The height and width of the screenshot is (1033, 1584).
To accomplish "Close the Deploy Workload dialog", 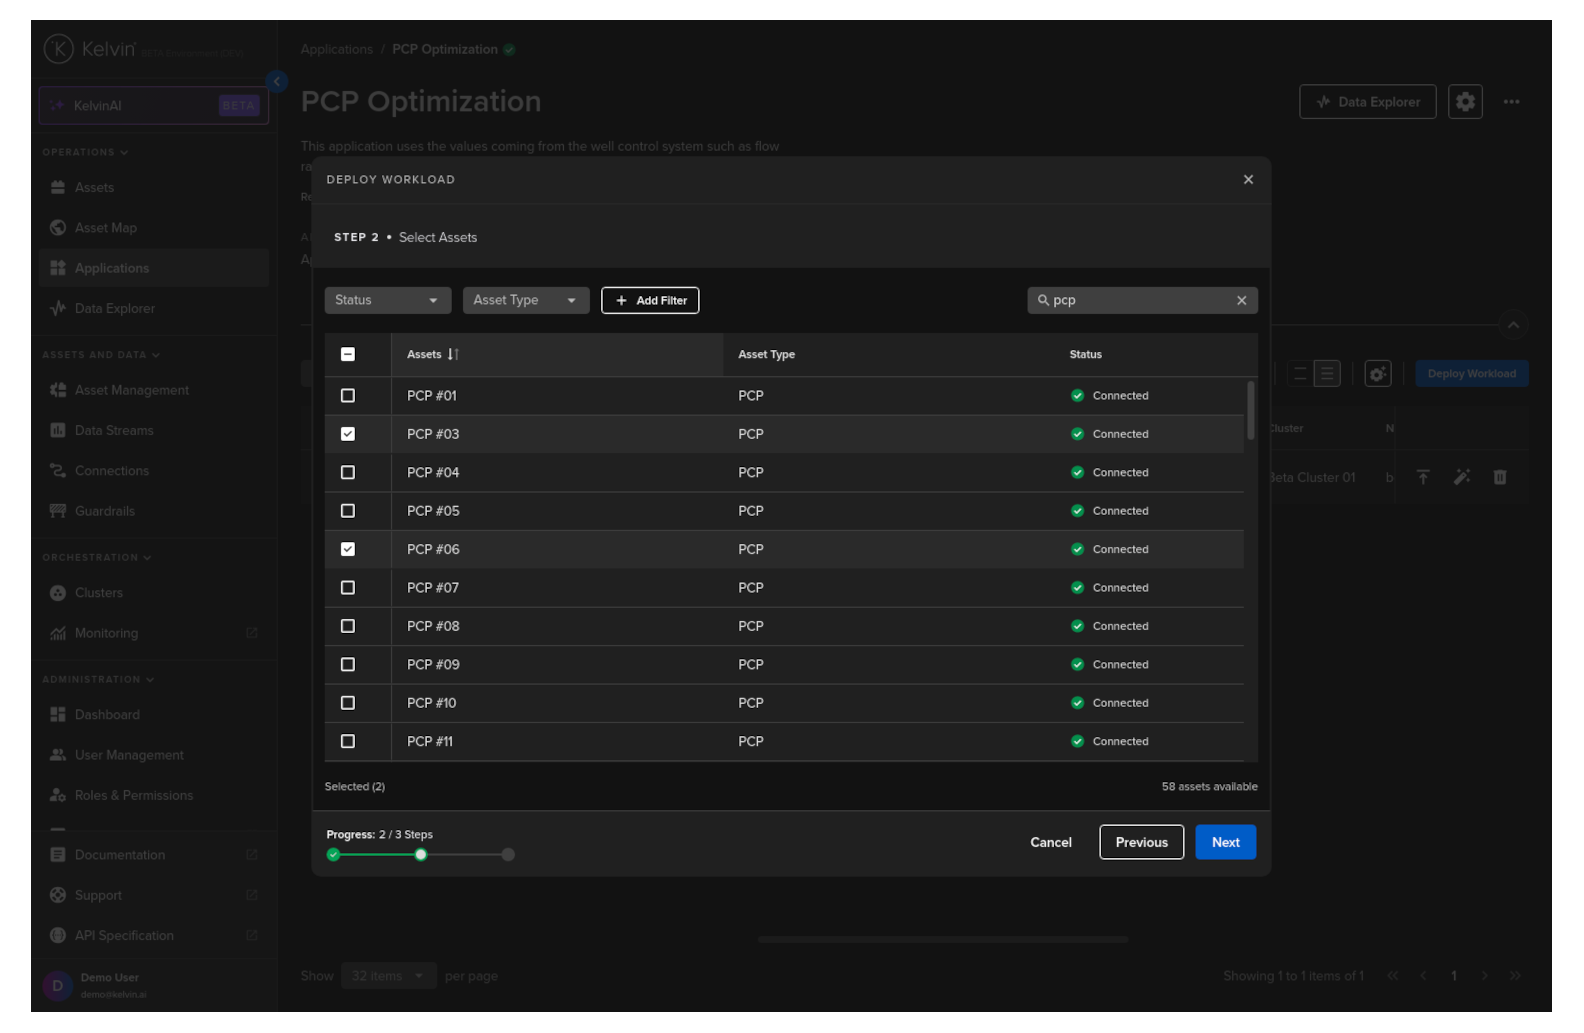I will click(x=1247, y=180).
